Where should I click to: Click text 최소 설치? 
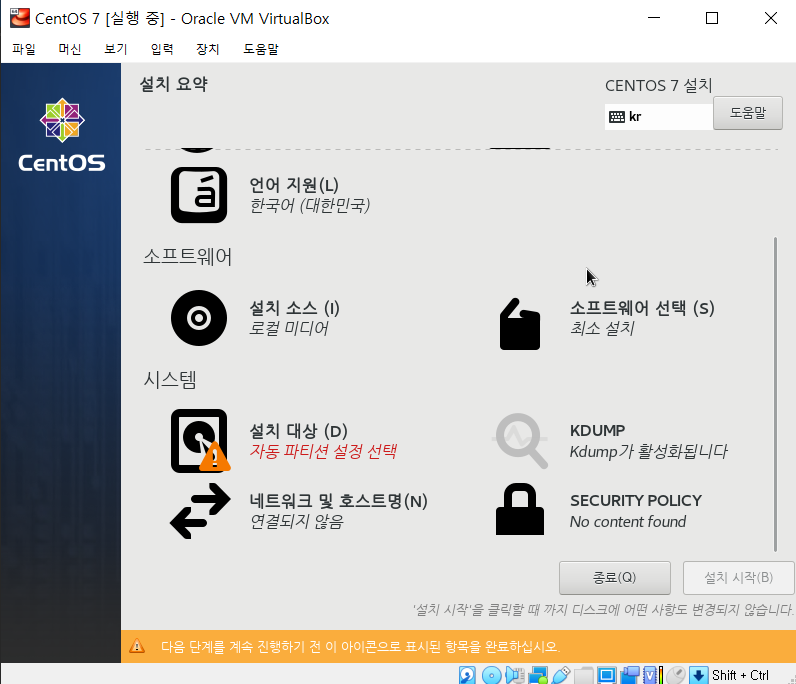tap(602, 328)
